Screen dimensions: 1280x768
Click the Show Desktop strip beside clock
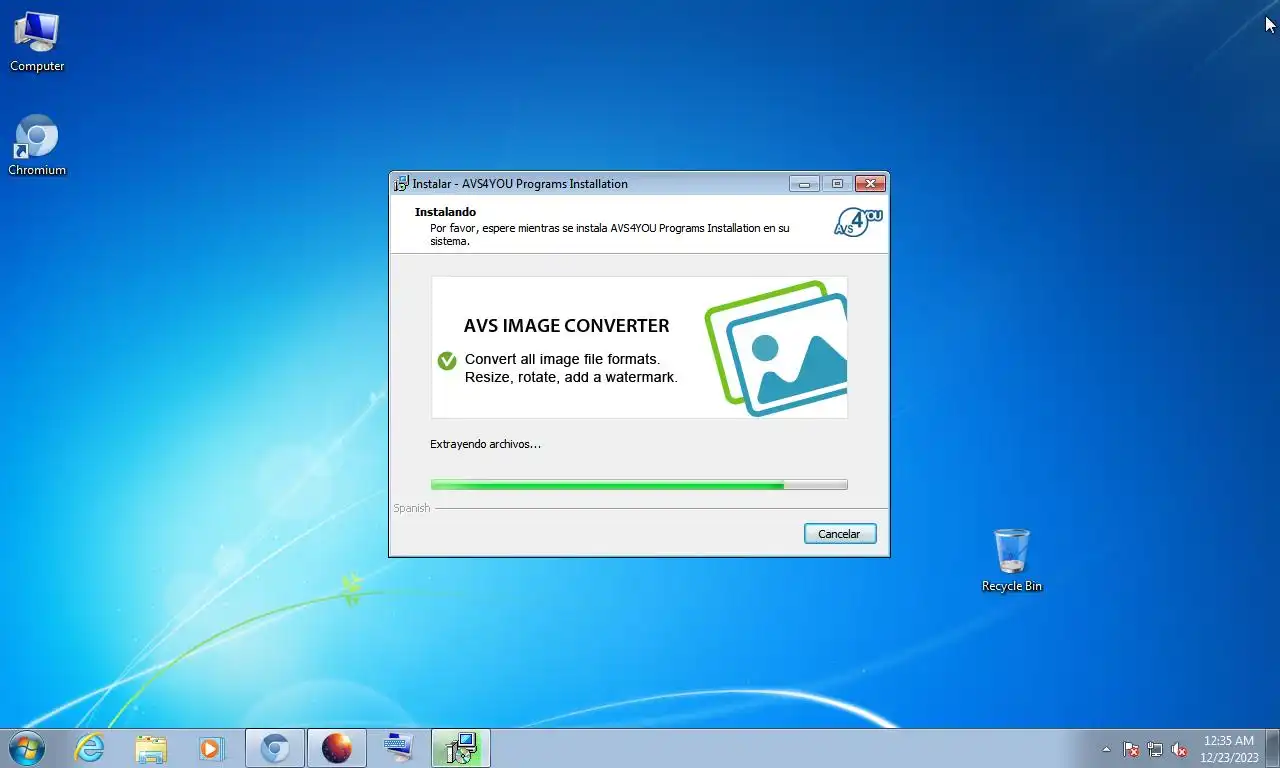[x=1273, y=749]
